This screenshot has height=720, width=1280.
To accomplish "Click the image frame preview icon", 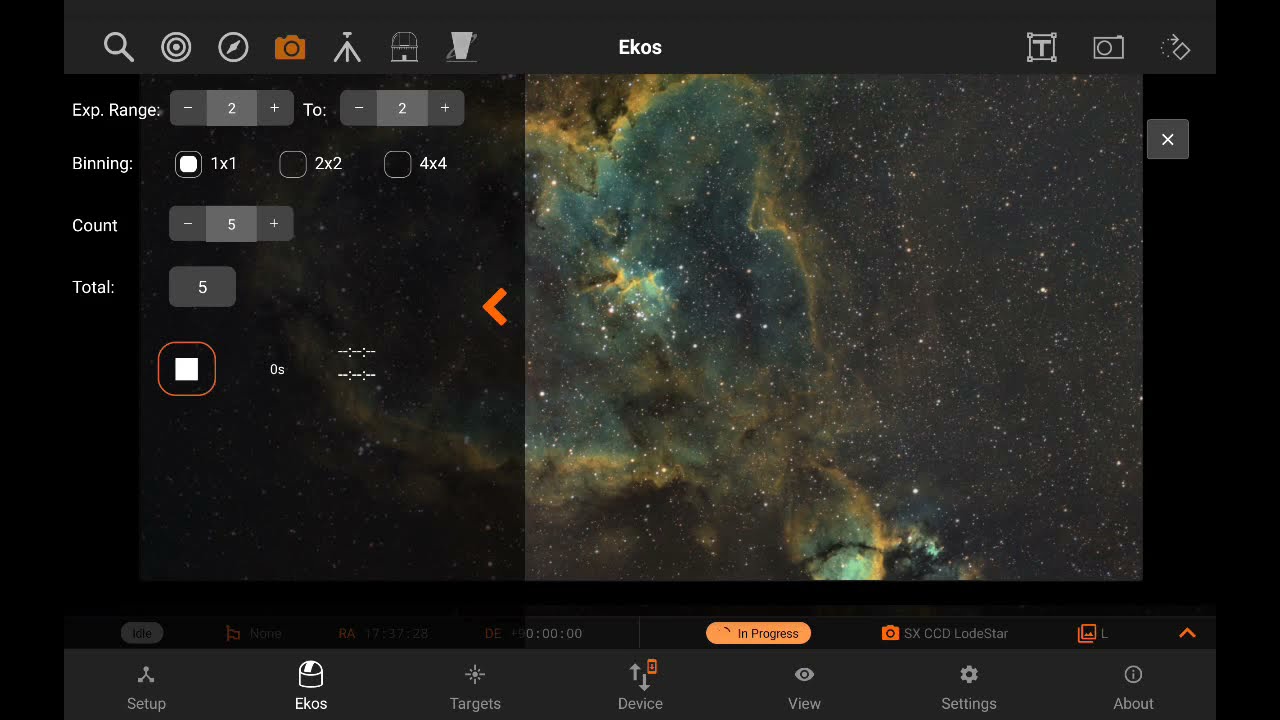I will tap(1108, 47).
